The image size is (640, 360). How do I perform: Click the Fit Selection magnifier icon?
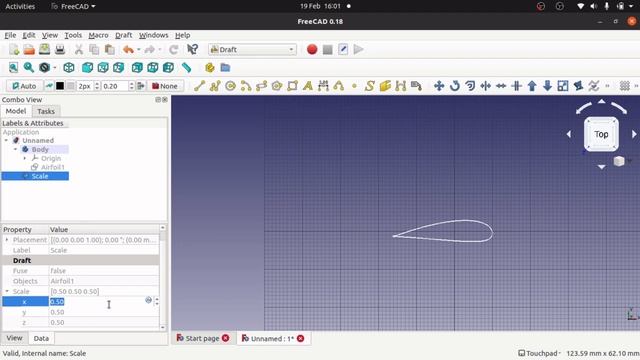[29, 67]
